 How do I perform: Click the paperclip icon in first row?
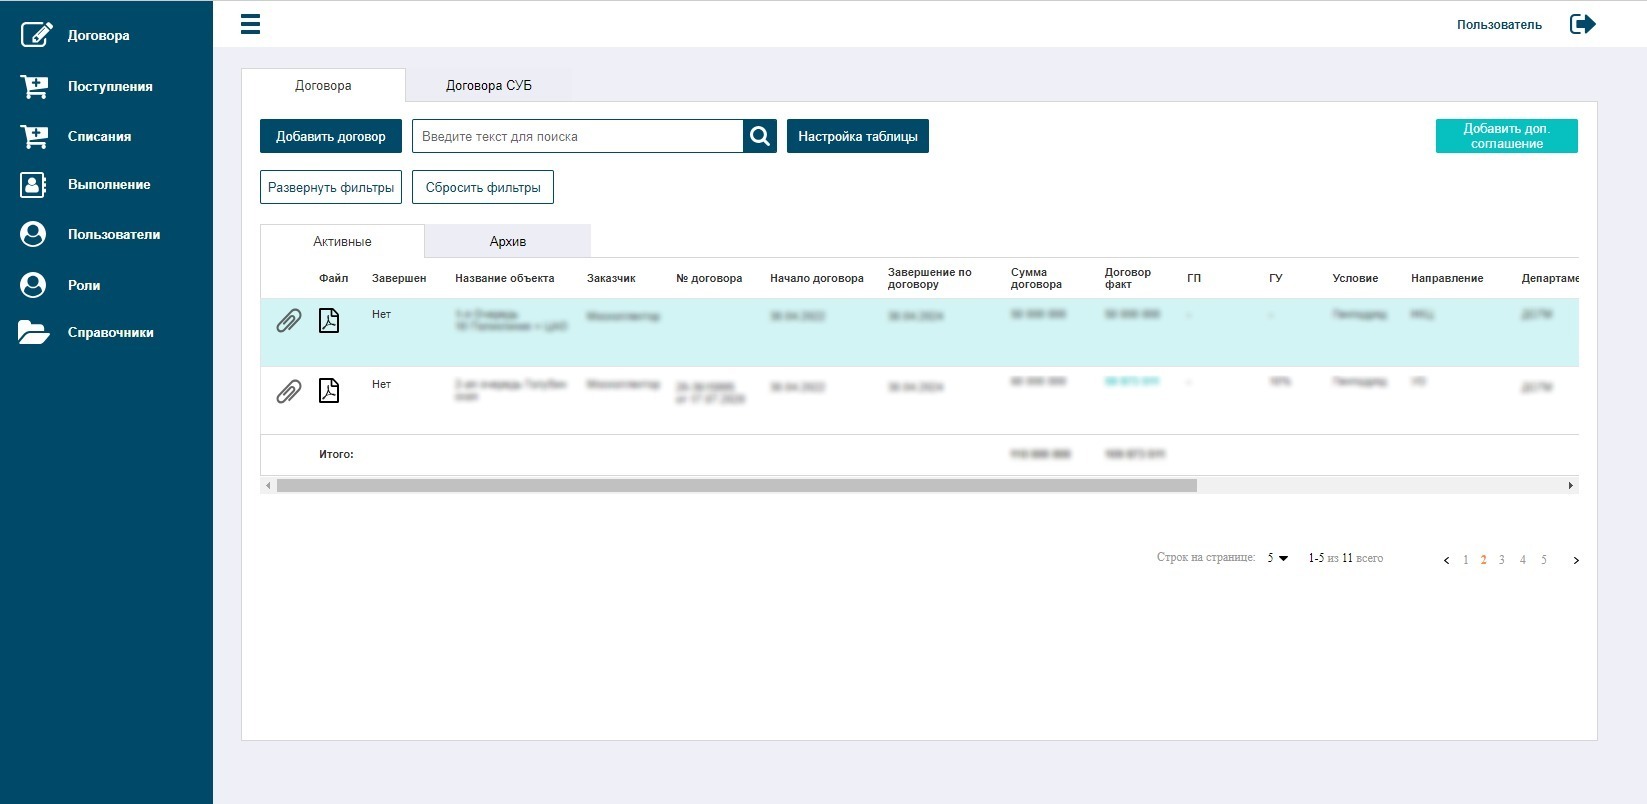(289, 321)
